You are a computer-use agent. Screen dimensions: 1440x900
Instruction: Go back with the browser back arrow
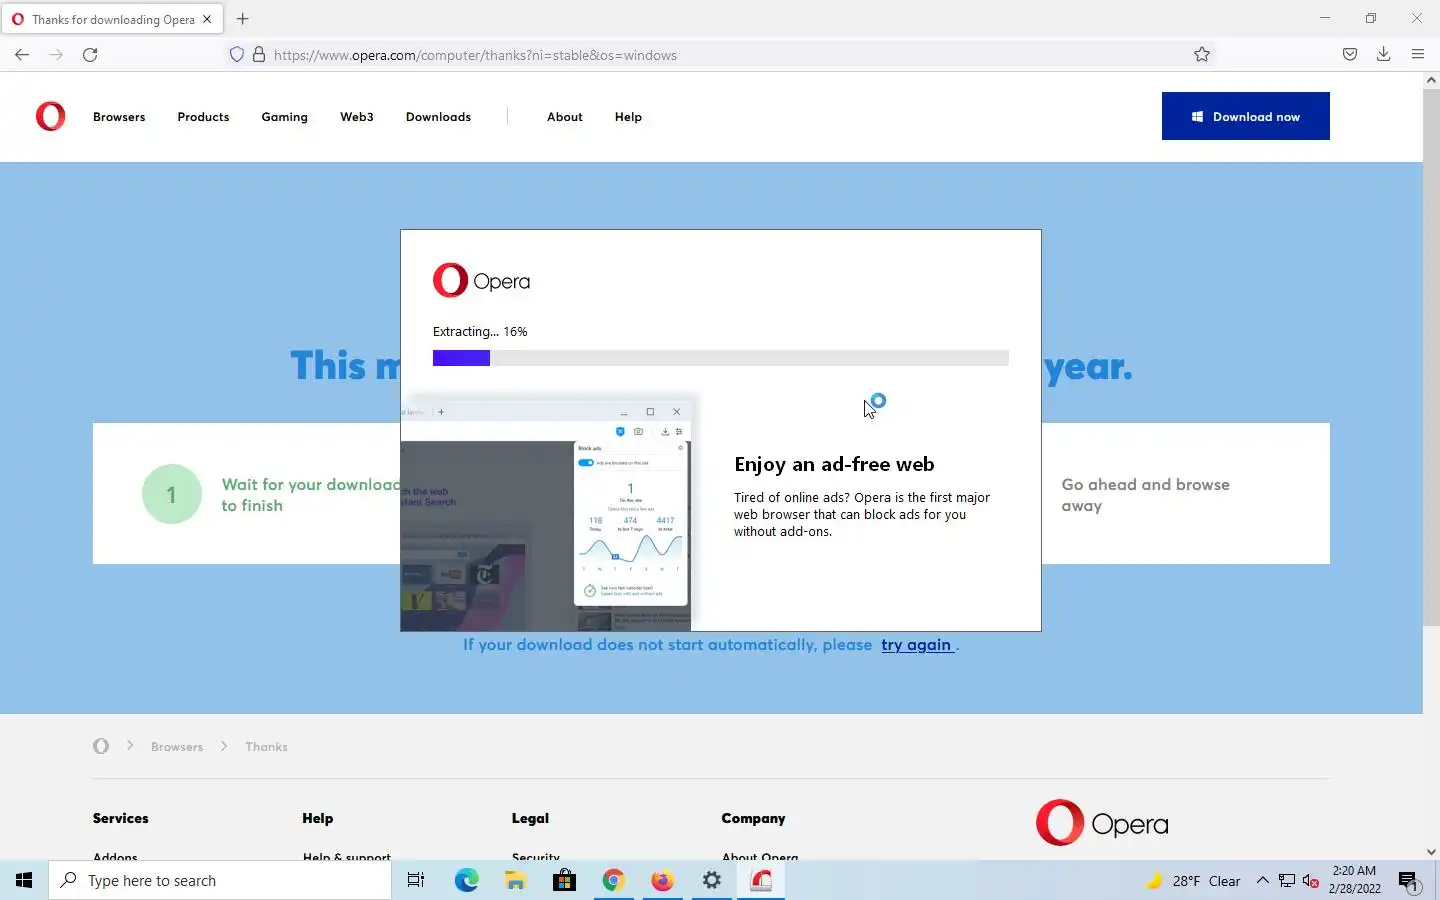[x=22, y=55]
